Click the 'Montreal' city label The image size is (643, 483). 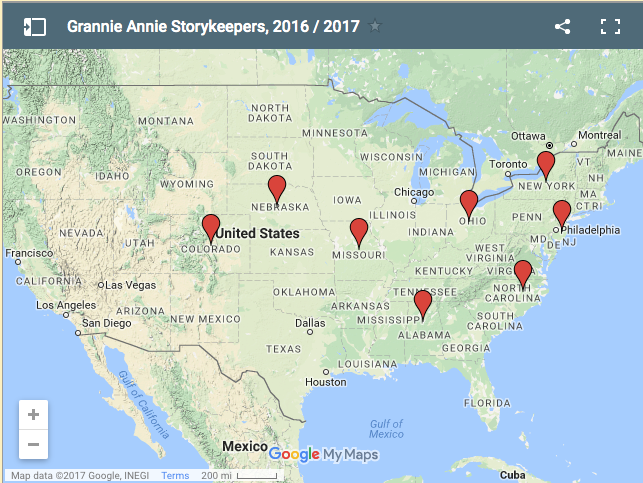[600, 135]
